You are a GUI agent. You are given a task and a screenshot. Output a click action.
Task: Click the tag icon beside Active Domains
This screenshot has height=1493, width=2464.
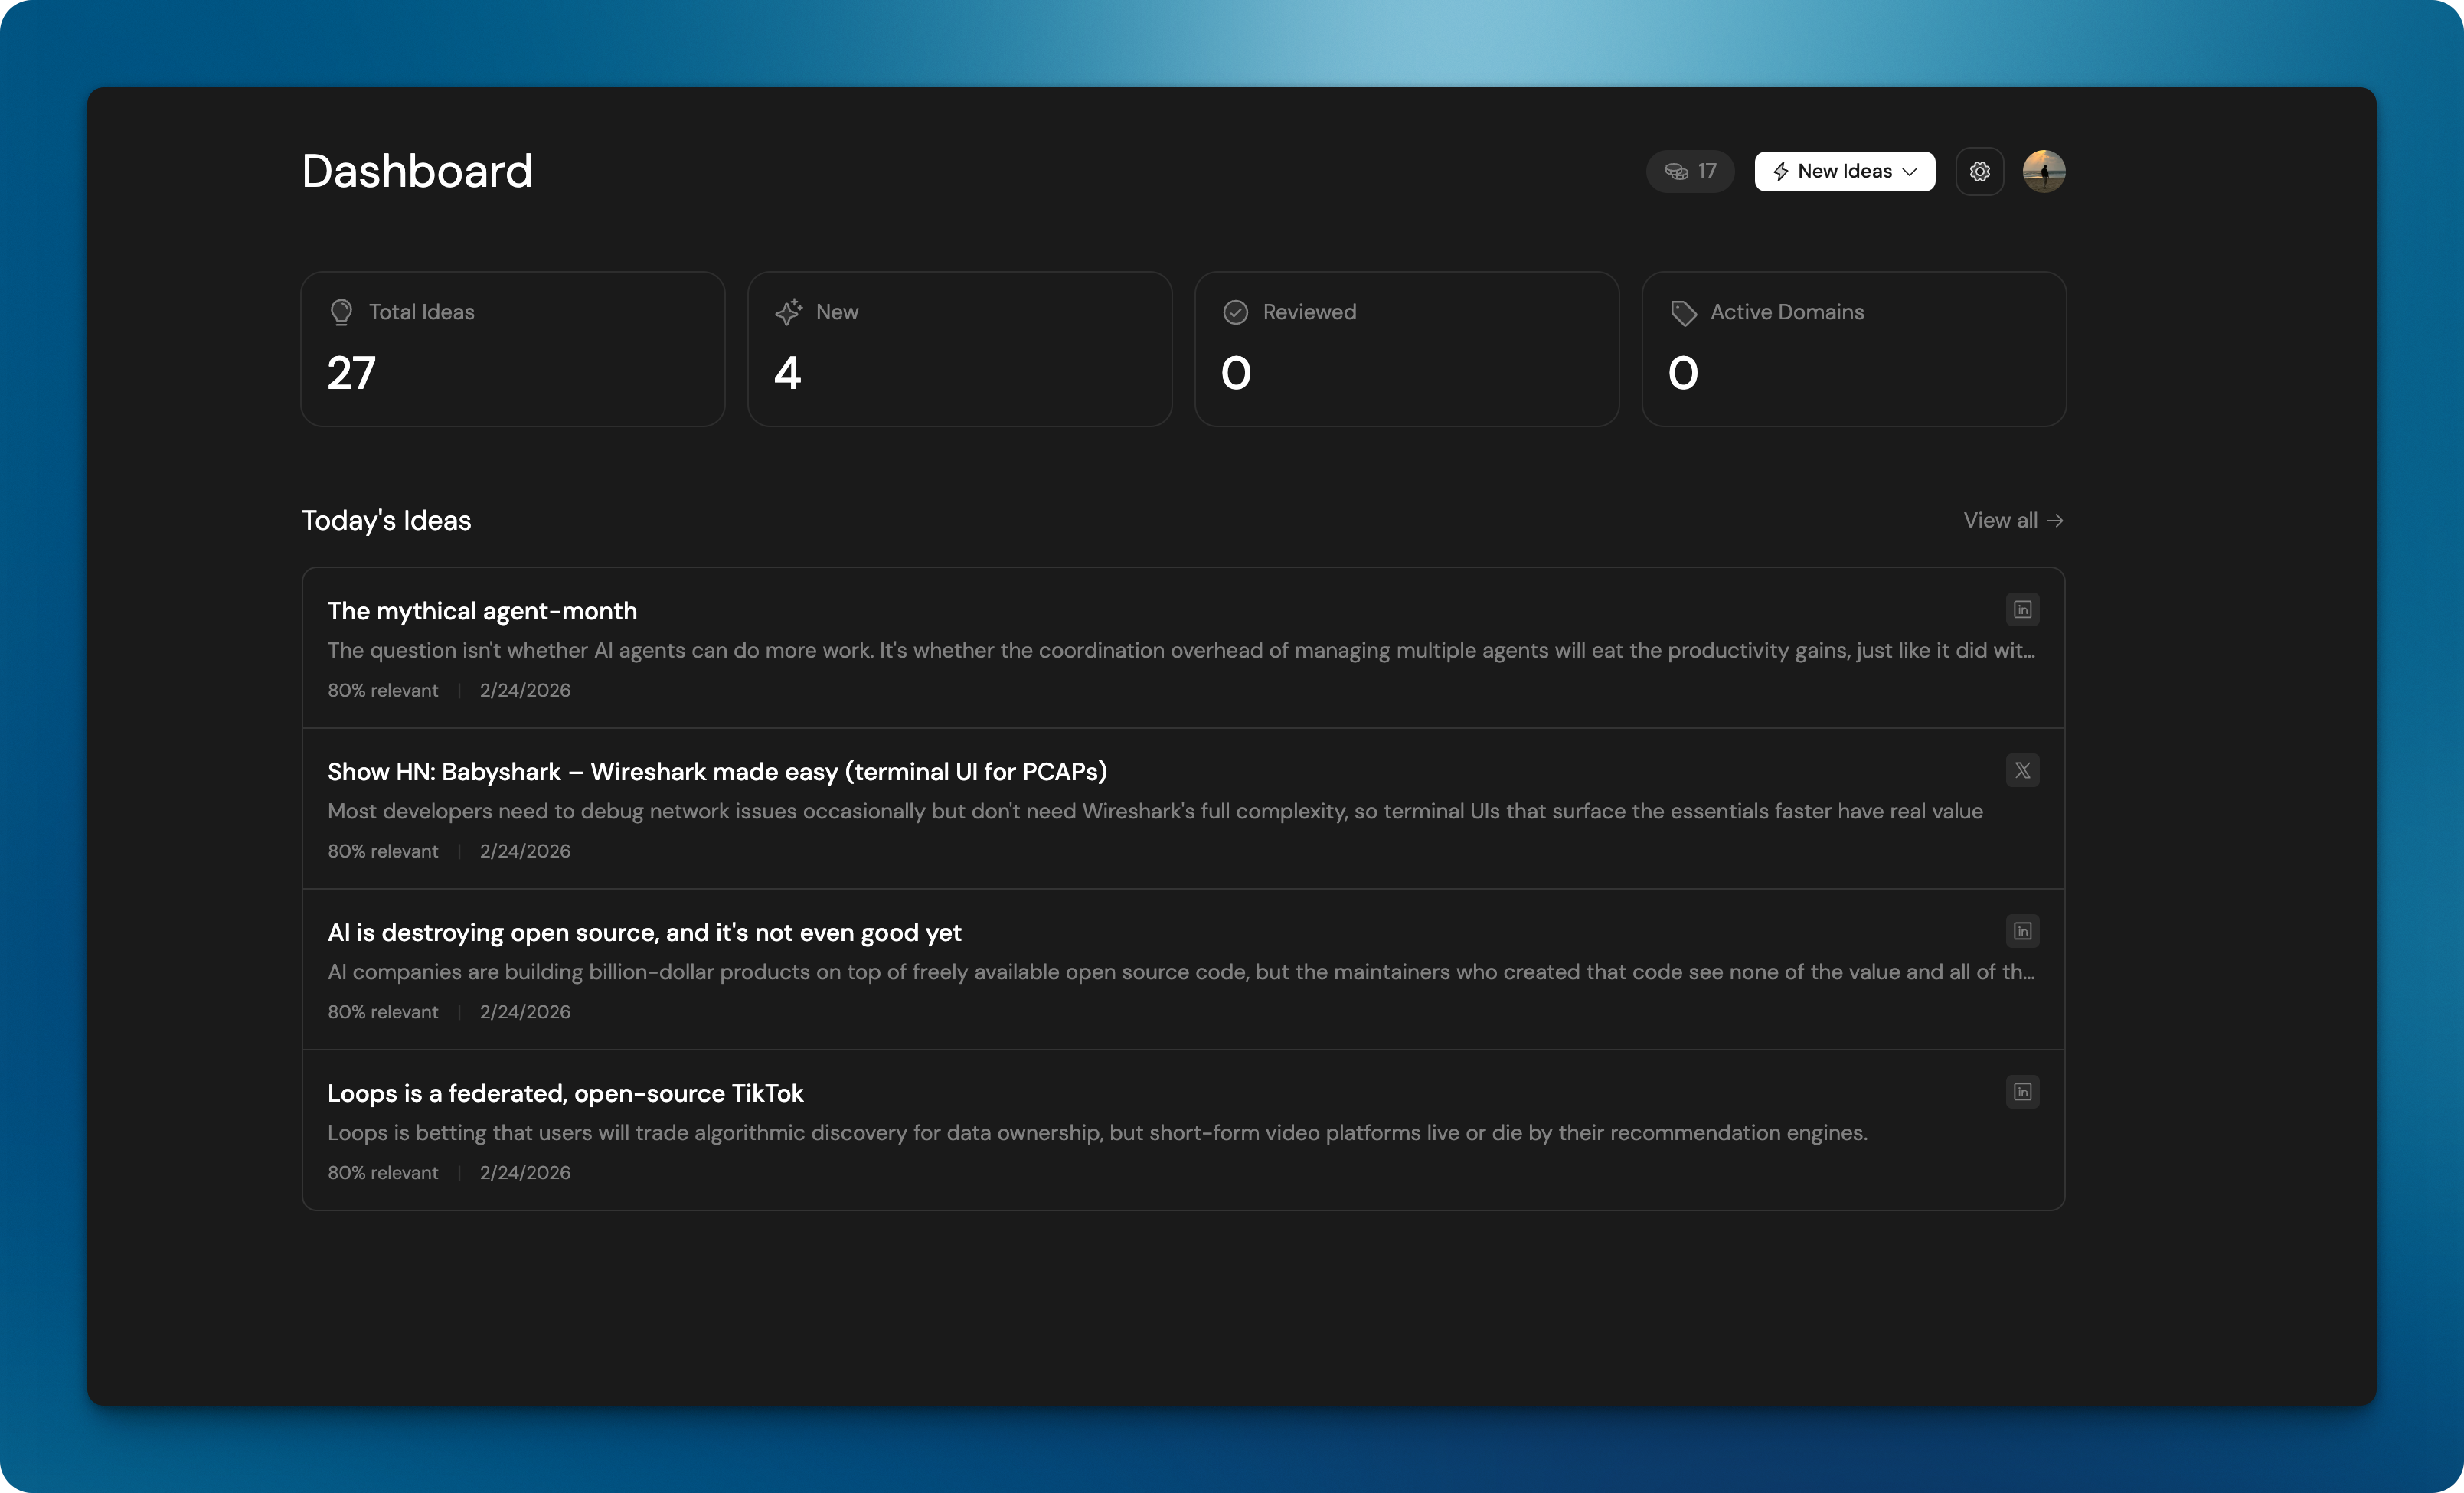pyautogui.click(x=1683, y=313)
